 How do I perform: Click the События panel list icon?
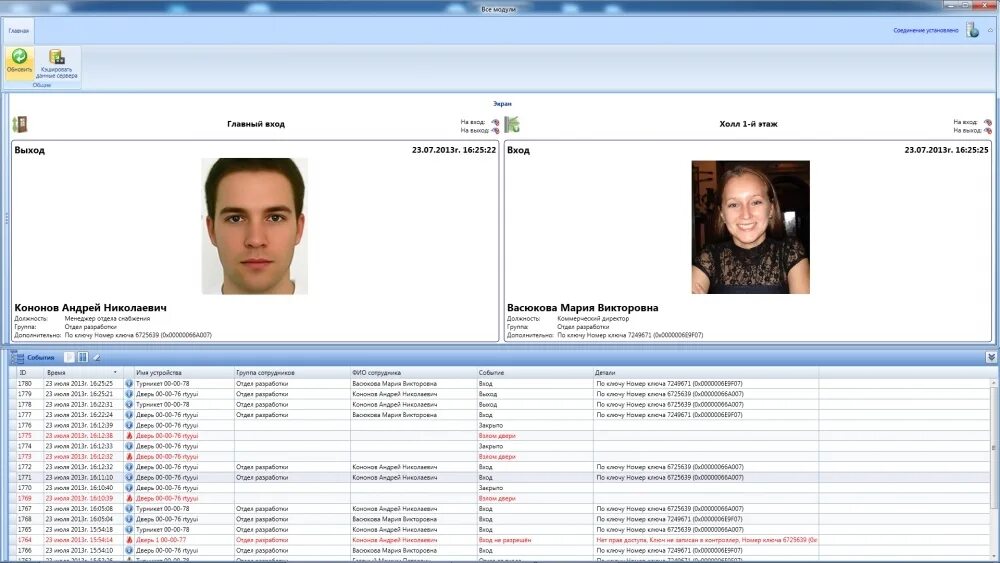(17, 358)
